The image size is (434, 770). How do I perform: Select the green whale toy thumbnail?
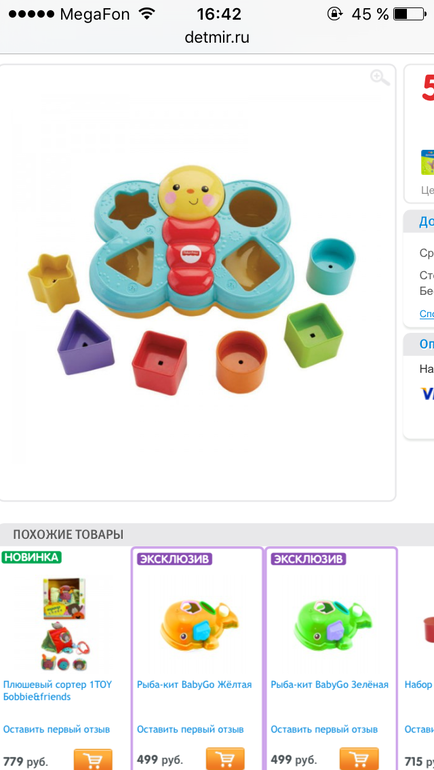click(x=334, y=624)
